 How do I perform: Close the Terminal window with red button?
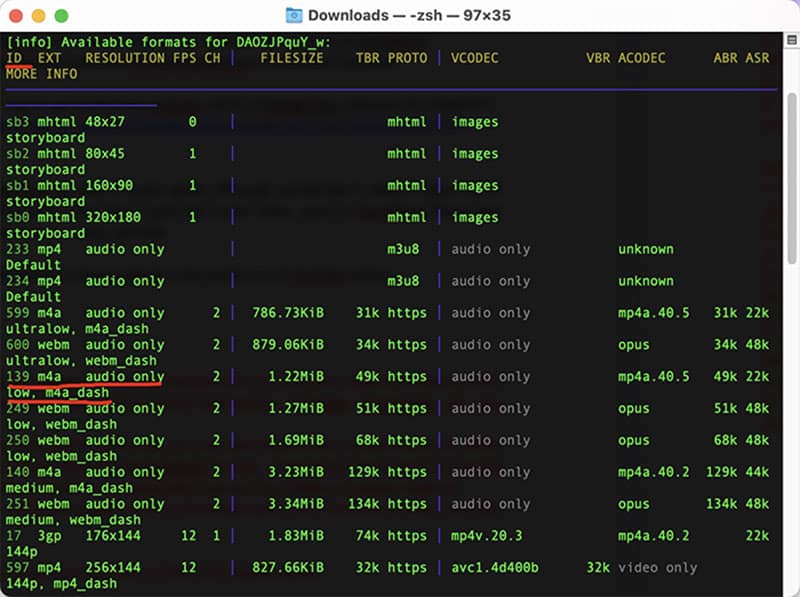pos(17,16)
